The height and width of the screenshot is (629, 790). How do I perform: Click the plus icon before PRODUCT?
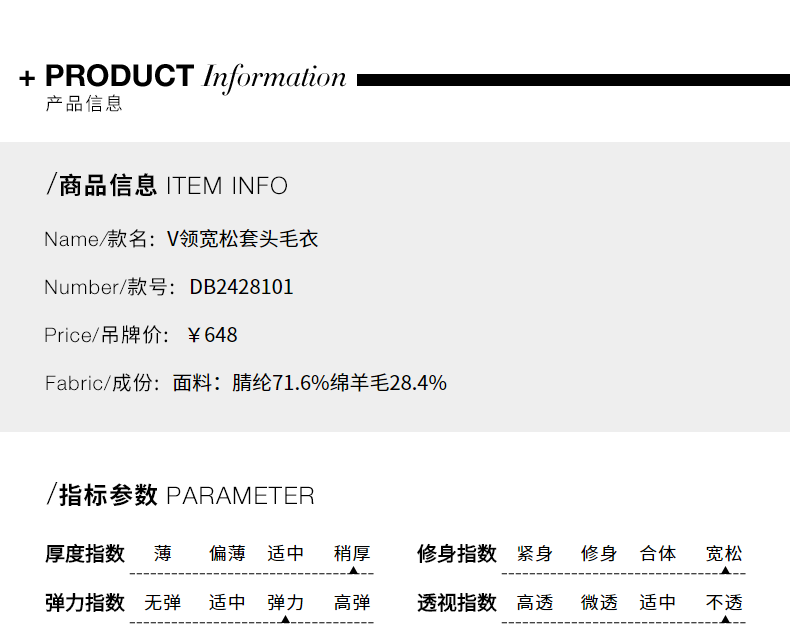pos(27,79)
